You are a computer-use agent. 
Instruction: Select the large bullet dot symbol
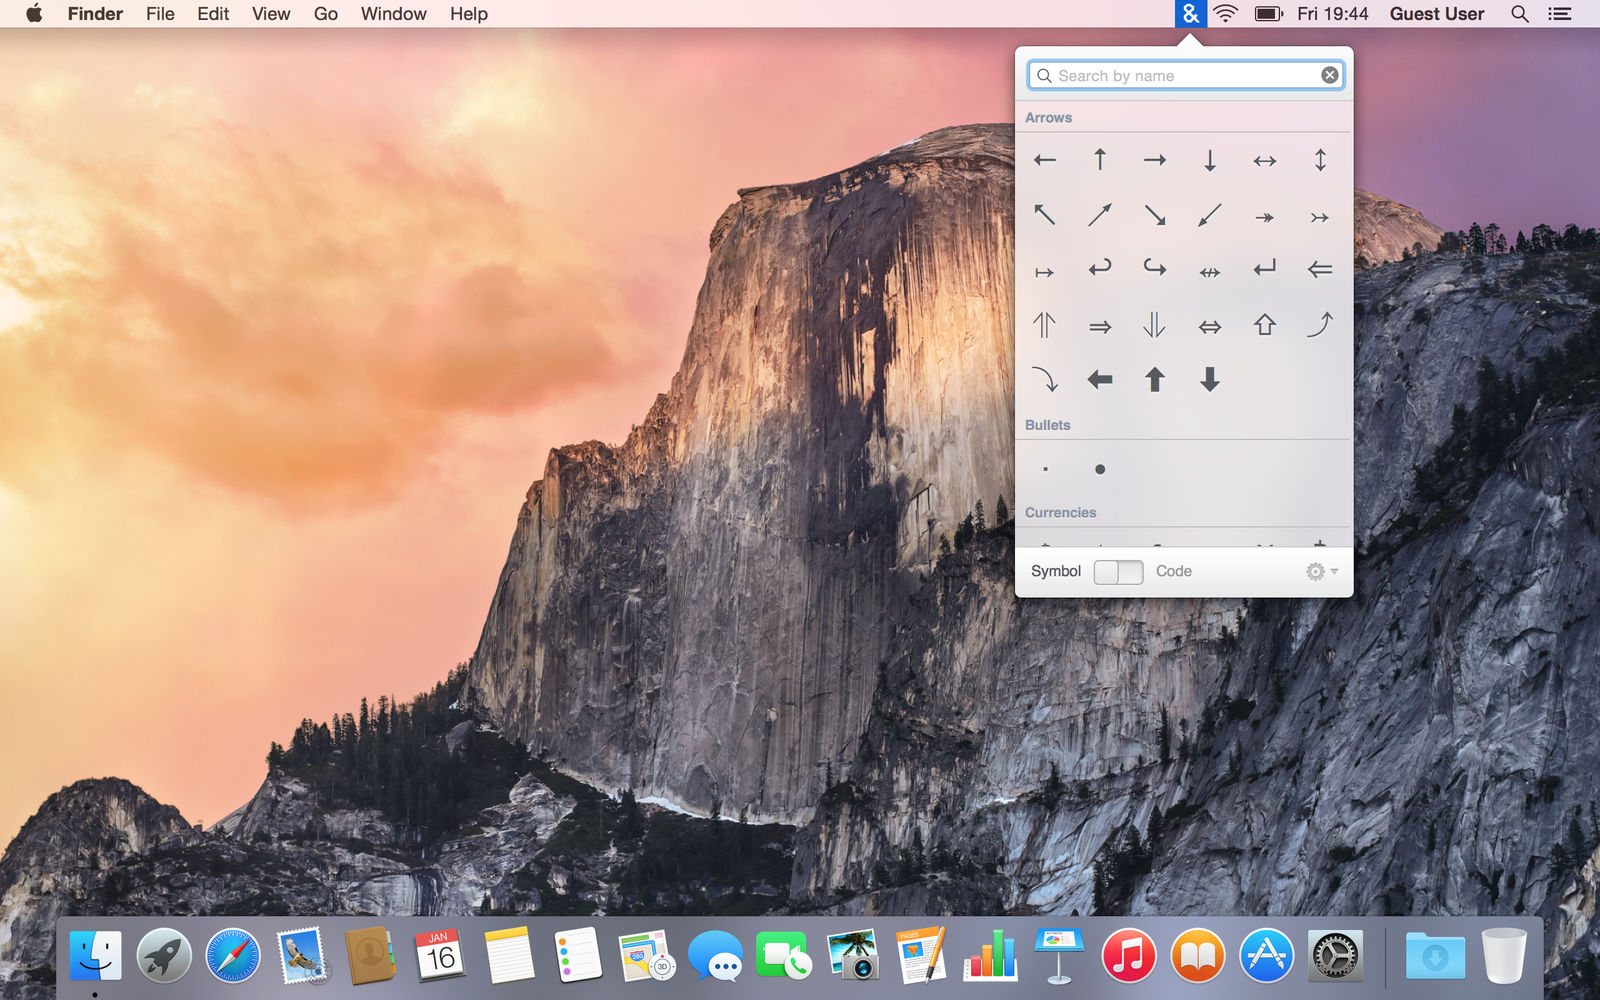[1100, 469]
